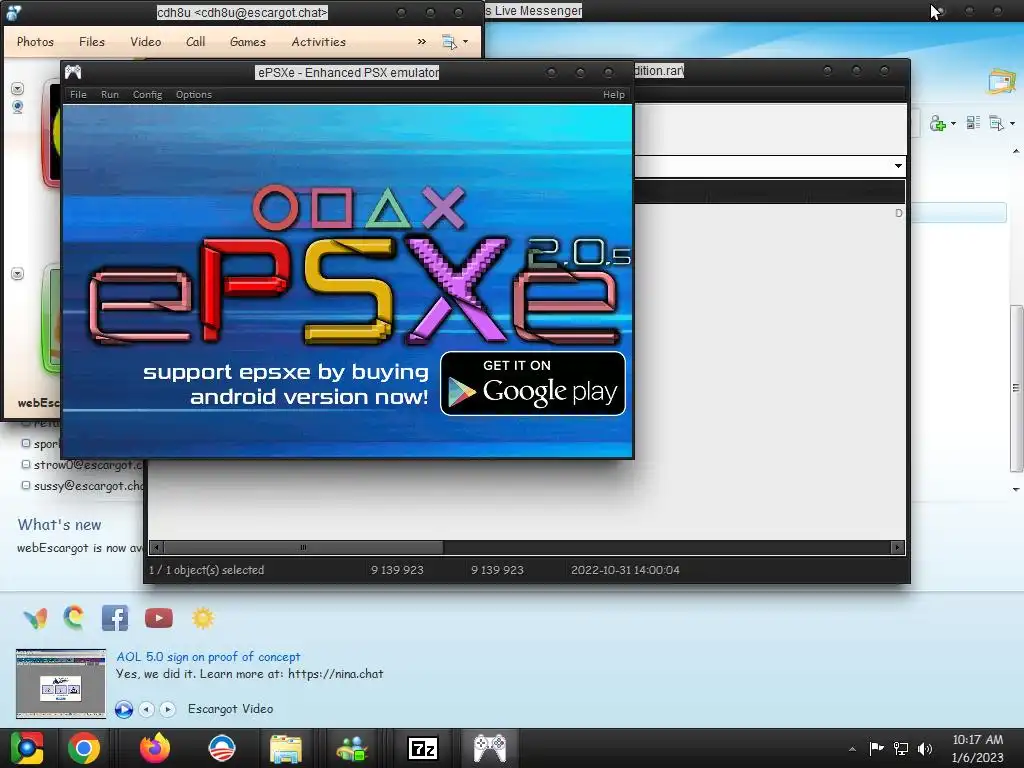Click the contact list layout icon in Messenger
This screenshot has width=1024, height=768.
click(973, 123)
